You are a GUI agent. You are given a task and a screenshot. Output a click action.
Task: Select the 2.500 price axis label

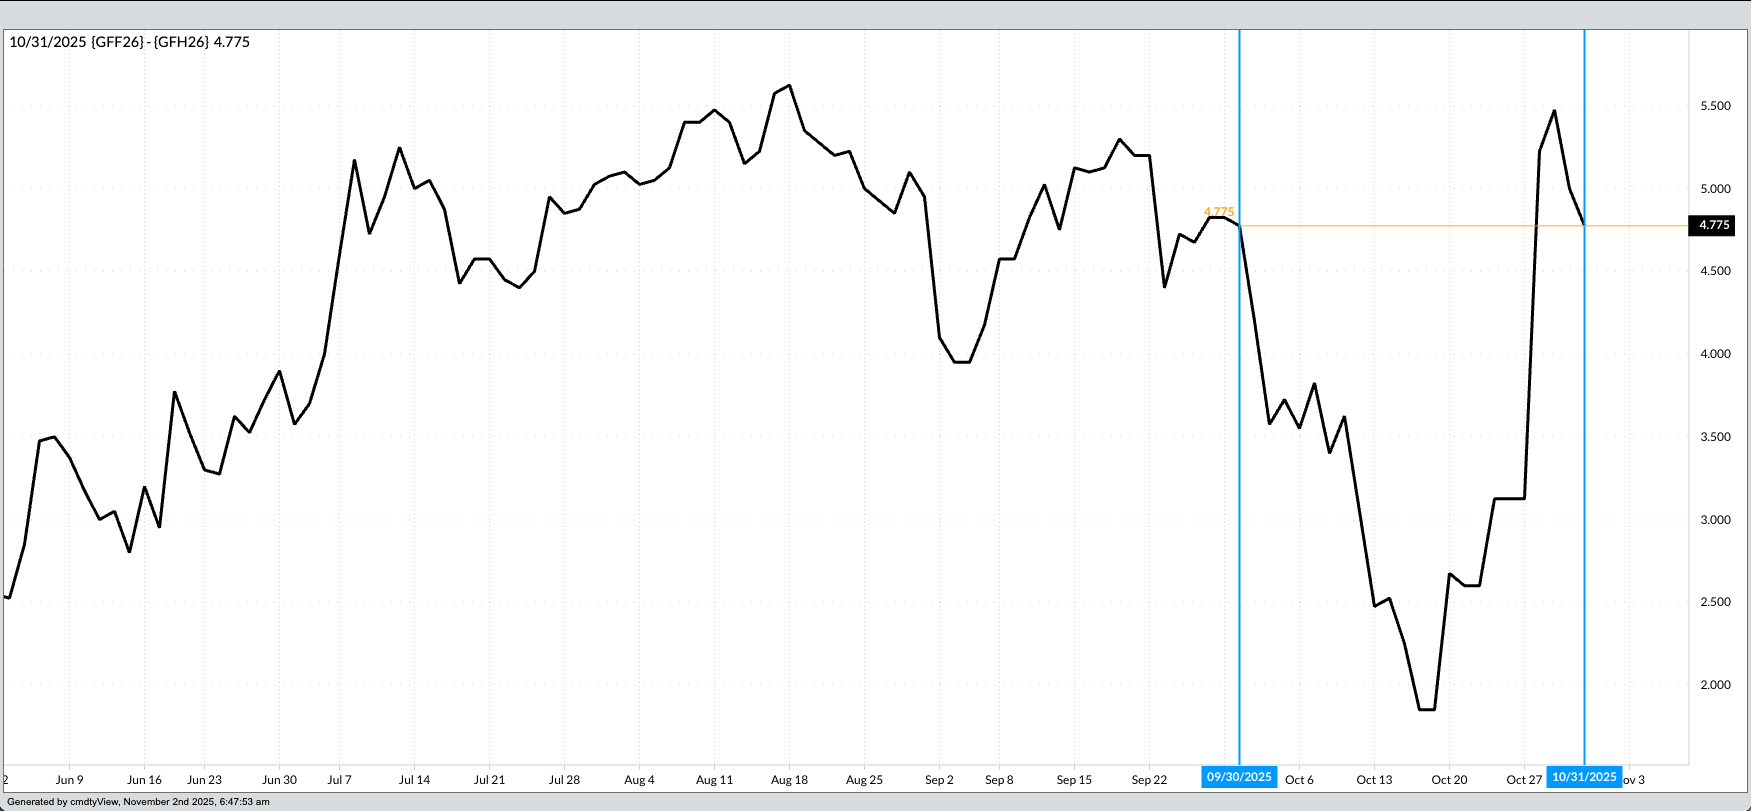(1715, 602)
